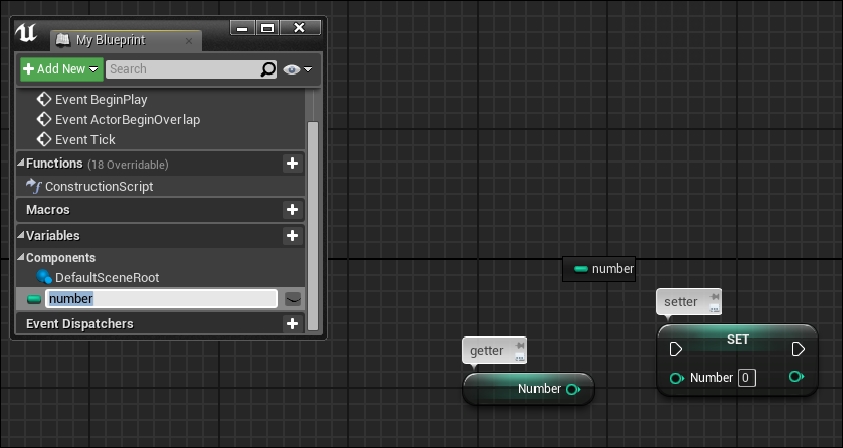This screenshot has height=448, width=843.
Task: Add a new variable with plus icon
Action: (x=292, y=236)
